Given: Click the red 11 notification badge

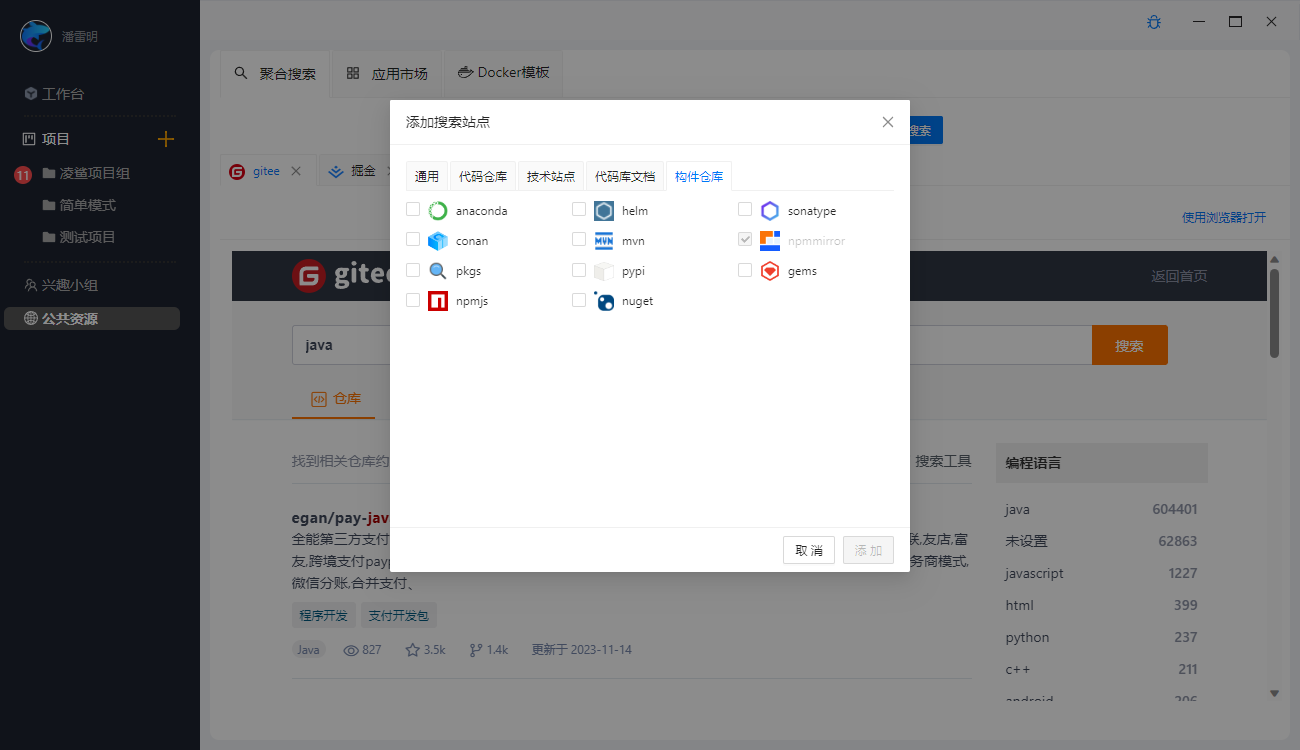Looking at the screenshot, I should (x=23, y=175).
